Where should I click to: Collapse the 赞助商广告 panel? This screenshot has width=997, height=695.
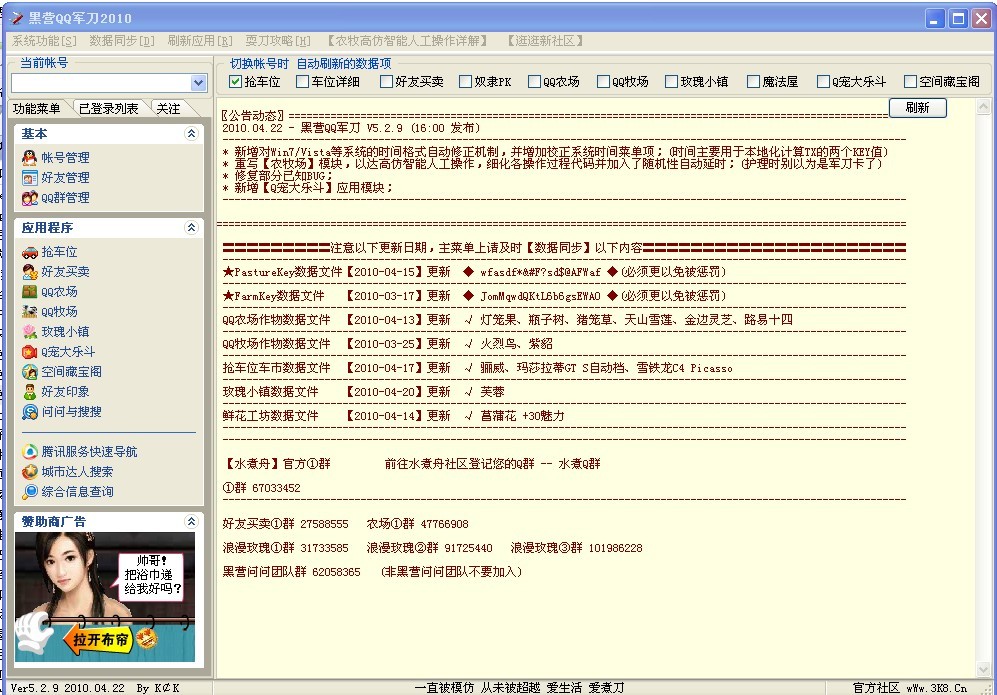(191, 521)
